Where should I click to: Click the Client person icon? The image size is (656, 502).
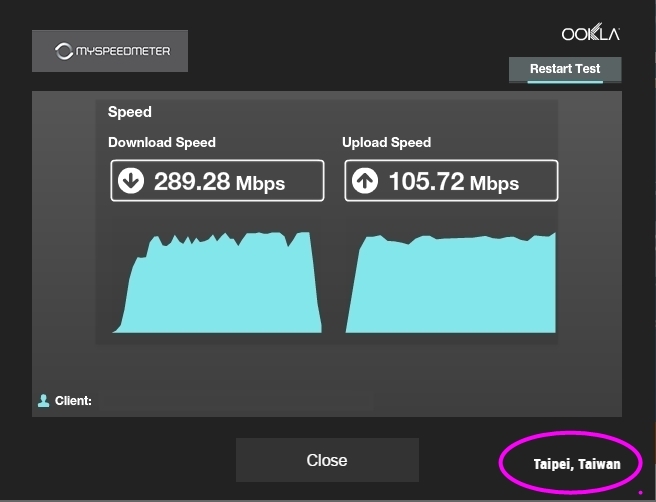[x=43, y=401]
